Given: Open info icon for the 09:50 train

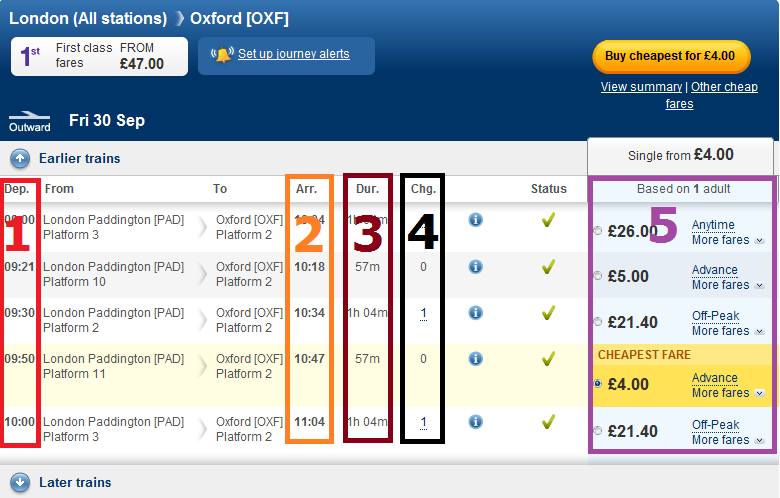Looking at the screenshot, I should (x=476, y=358).
